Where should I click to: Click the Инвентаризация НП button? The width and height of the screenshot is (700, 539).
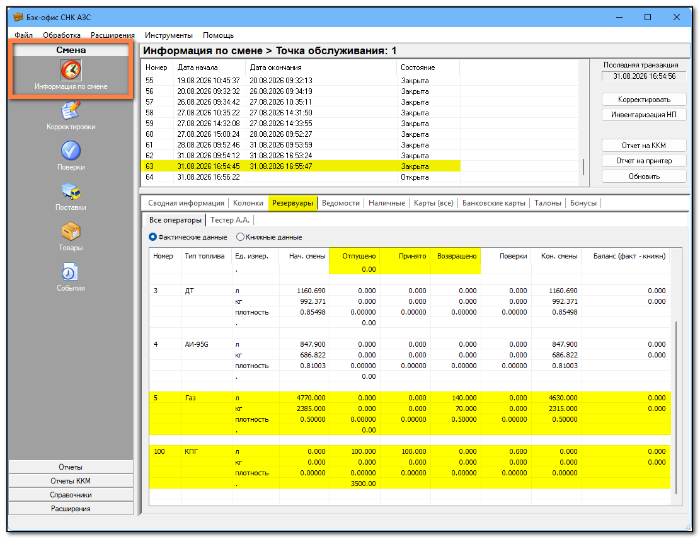click(644, 115)
